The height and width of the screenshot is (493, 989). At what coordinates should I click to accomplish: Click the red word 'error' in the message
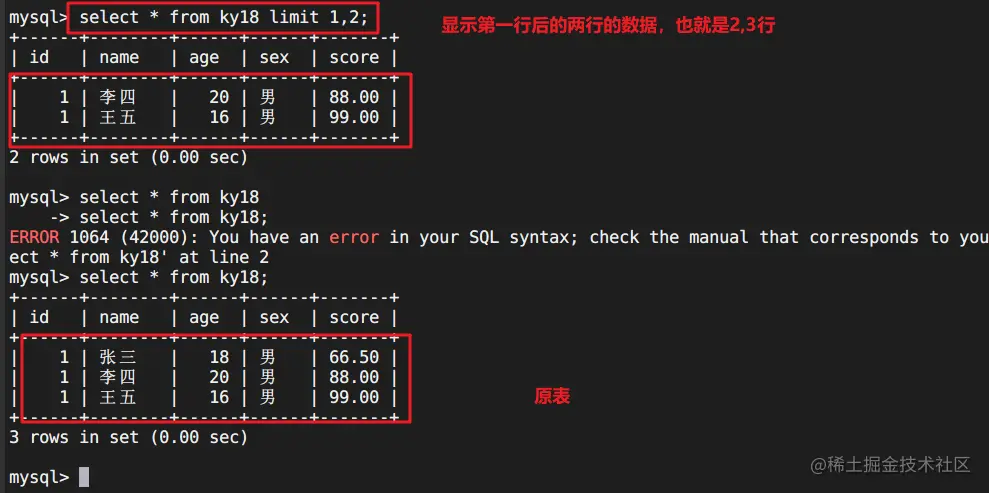click(x=354, y=237)
